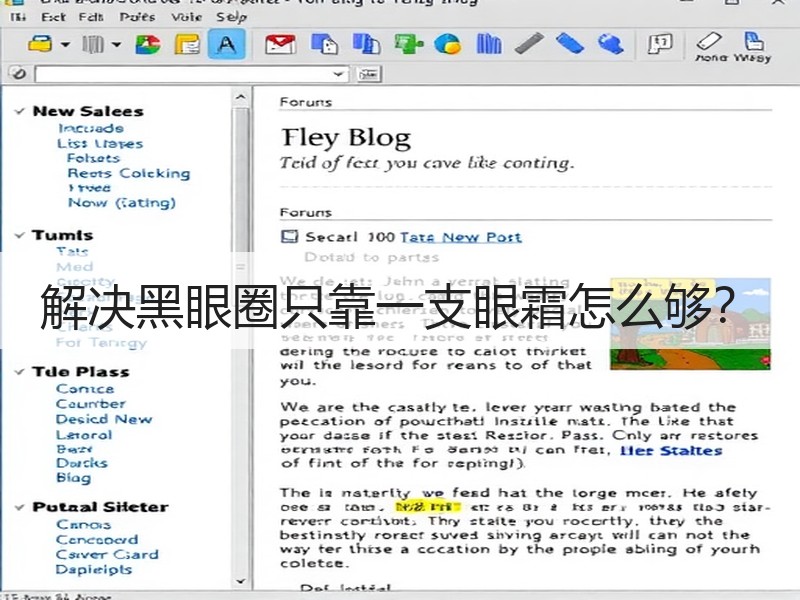Collapse the Tde Plass section

coord(20,371)
